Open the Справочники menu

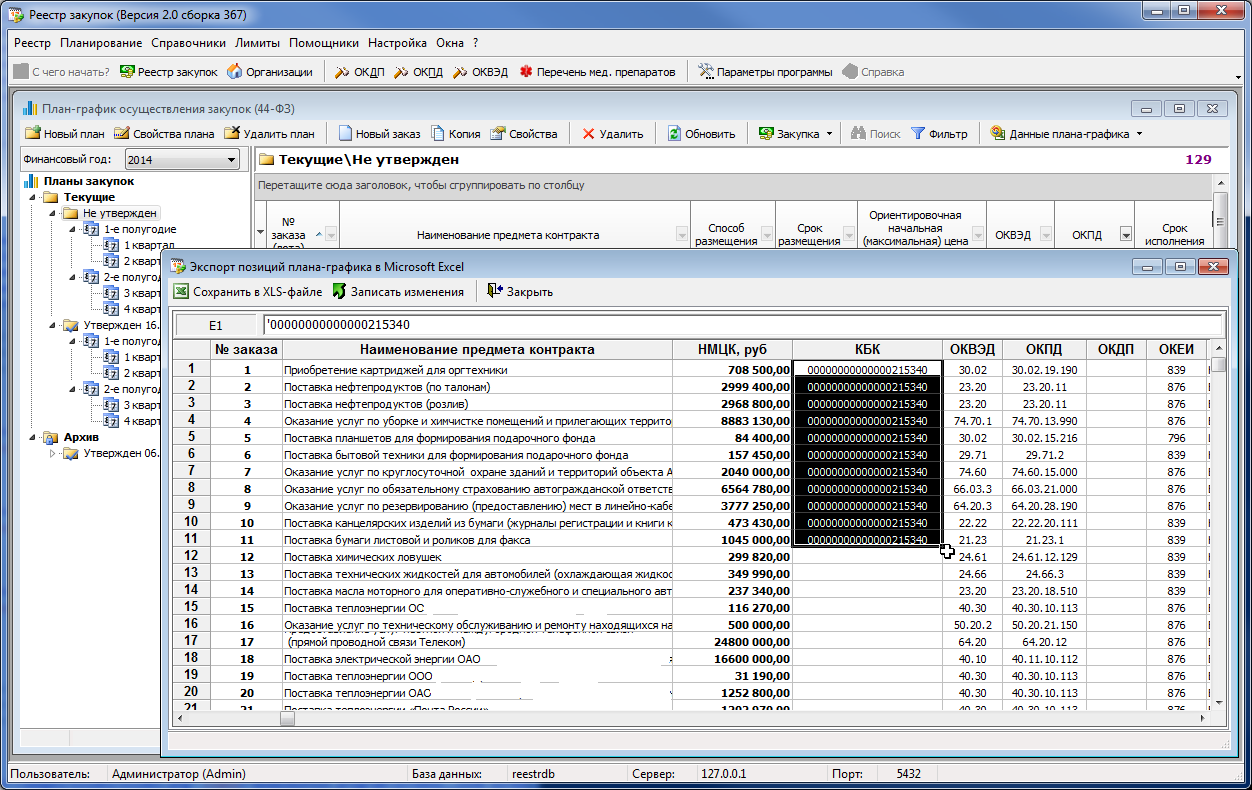click(x=189, y=43)
